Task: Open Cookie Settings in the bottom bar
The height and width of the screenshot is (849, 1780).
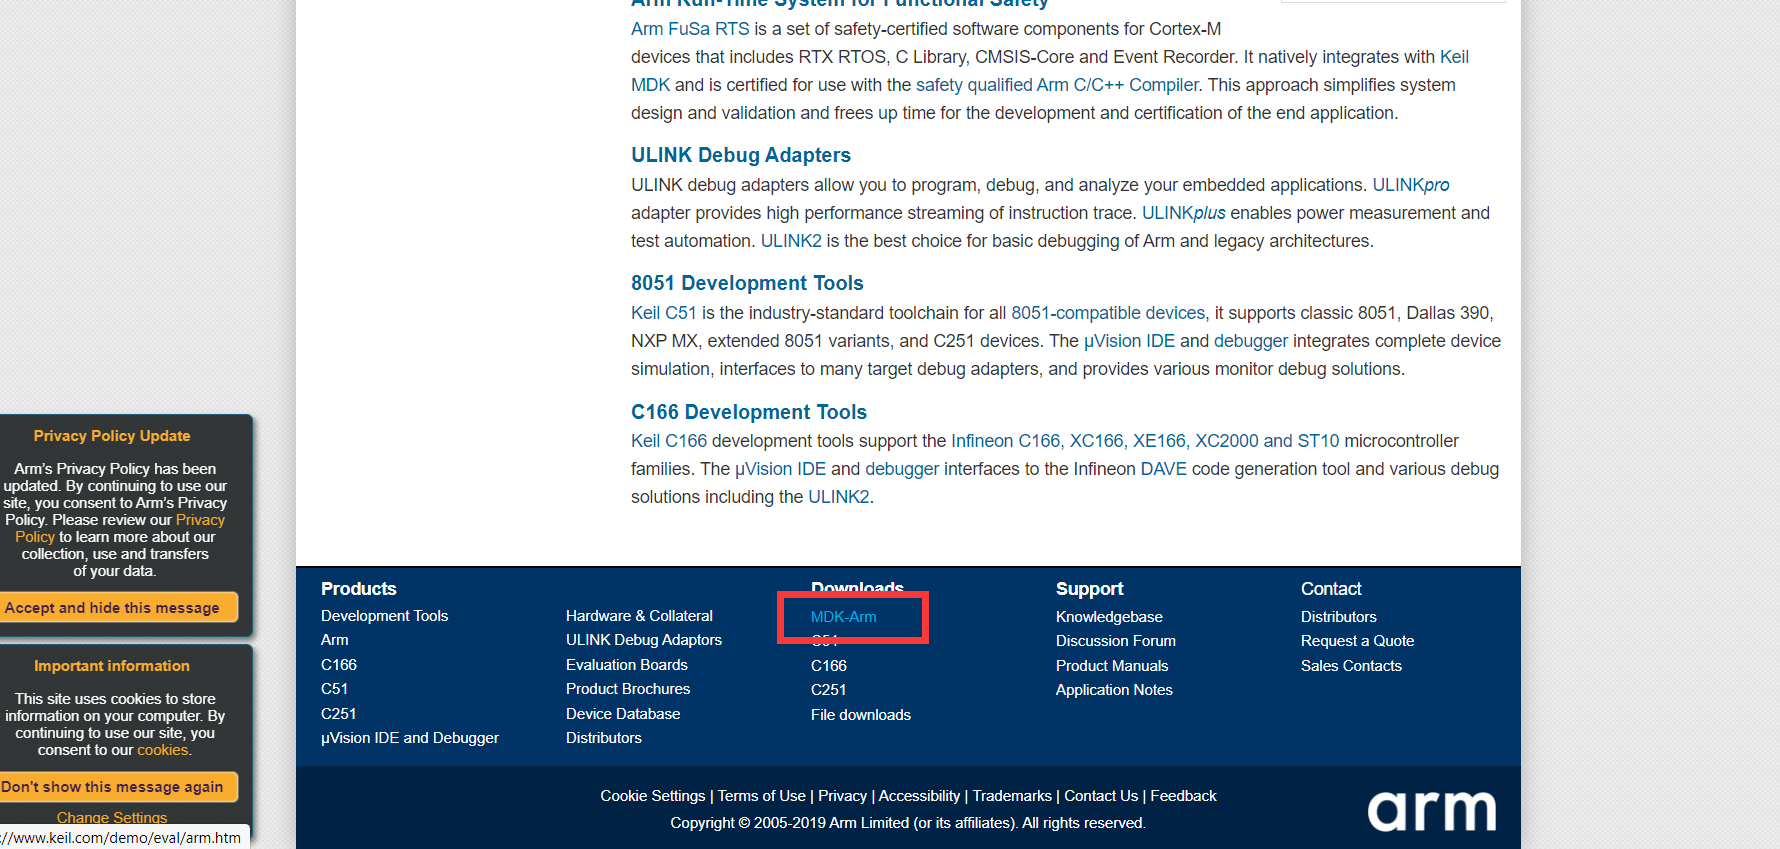Action: [652, 796]
